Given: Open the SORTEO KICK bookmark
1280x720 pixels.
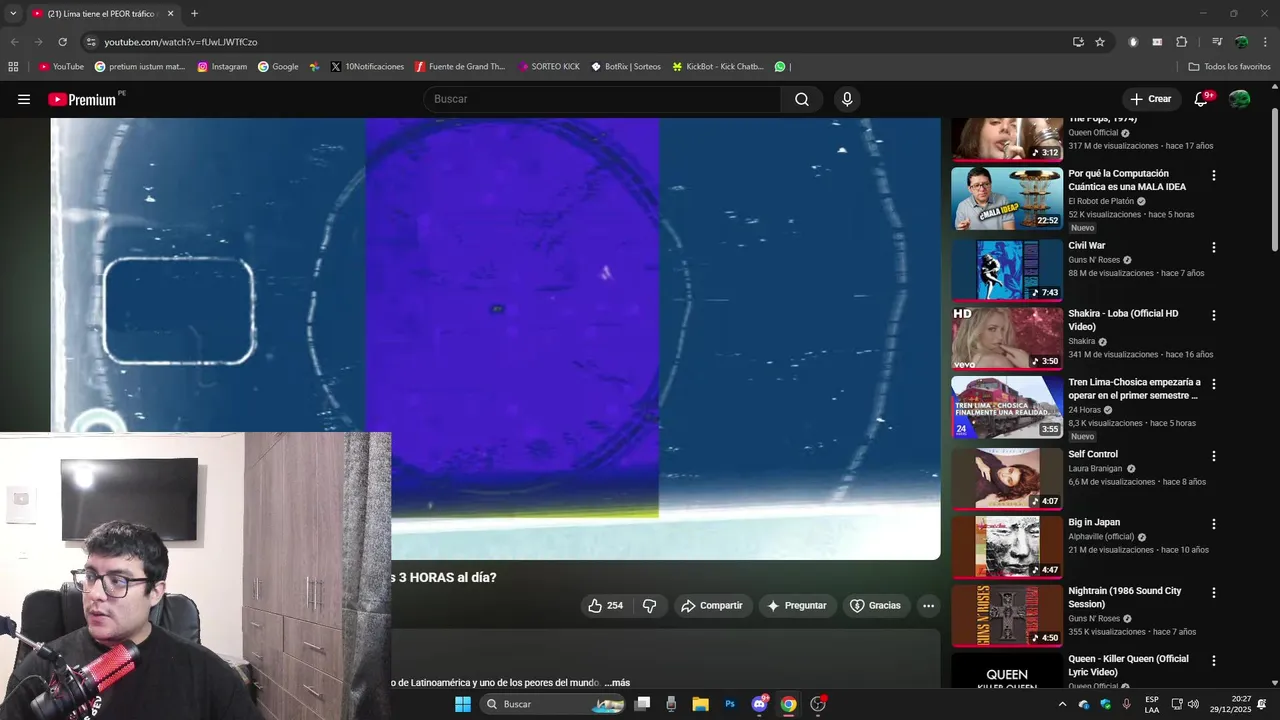Looking at the screenshot, I should [549, 67].
